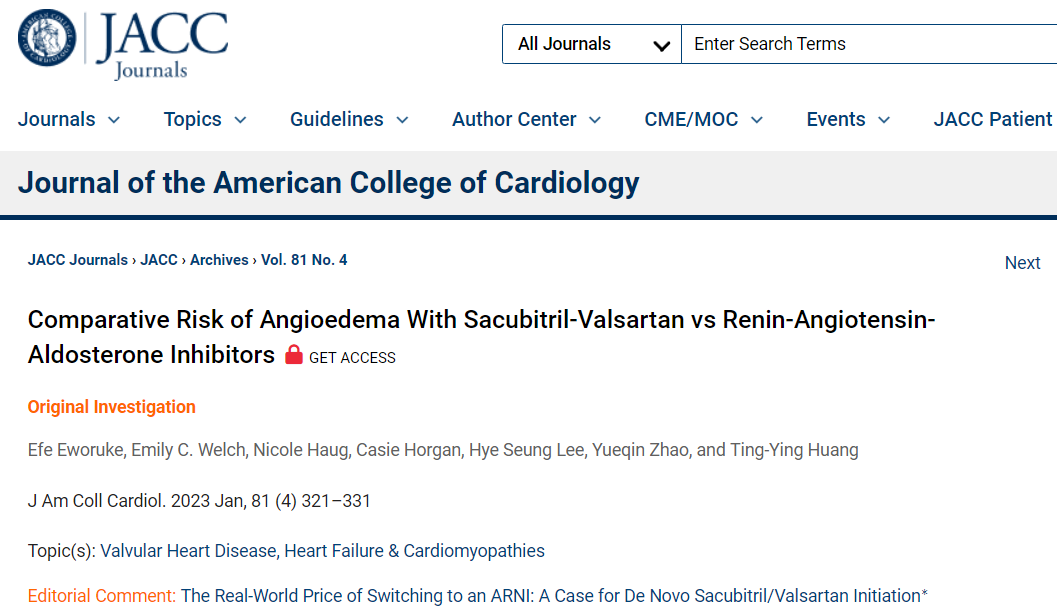Open the Vol. 81 No. 4 breadcrumb
1057x606 pixels.
(304, 260)
